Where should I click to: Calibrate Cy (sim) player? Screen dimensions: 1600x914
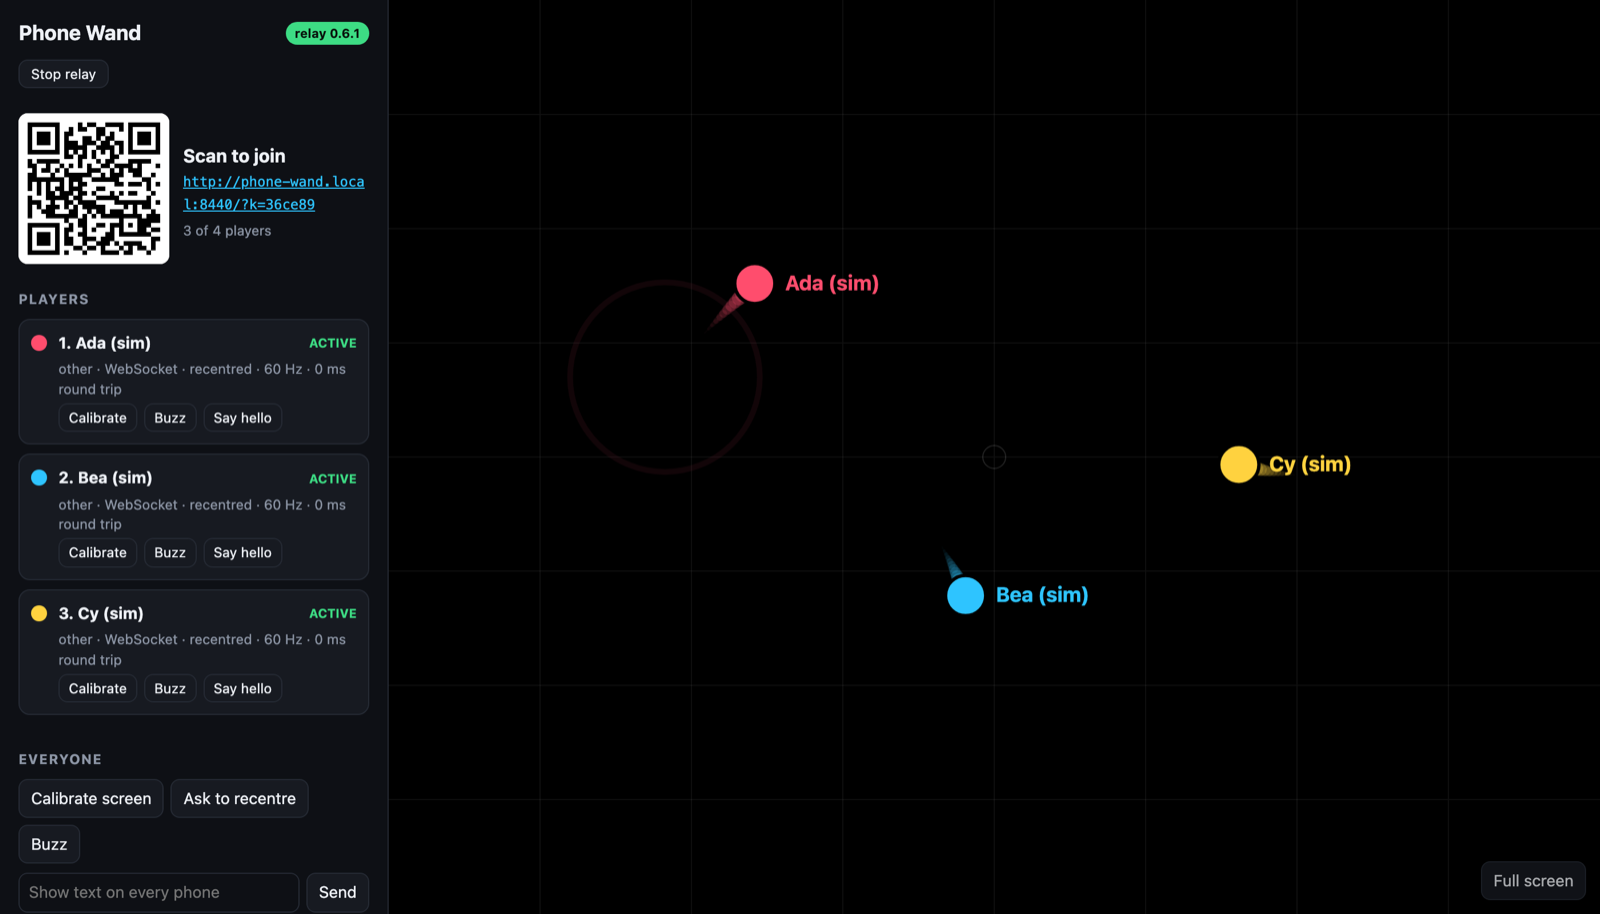pos(98,689)
